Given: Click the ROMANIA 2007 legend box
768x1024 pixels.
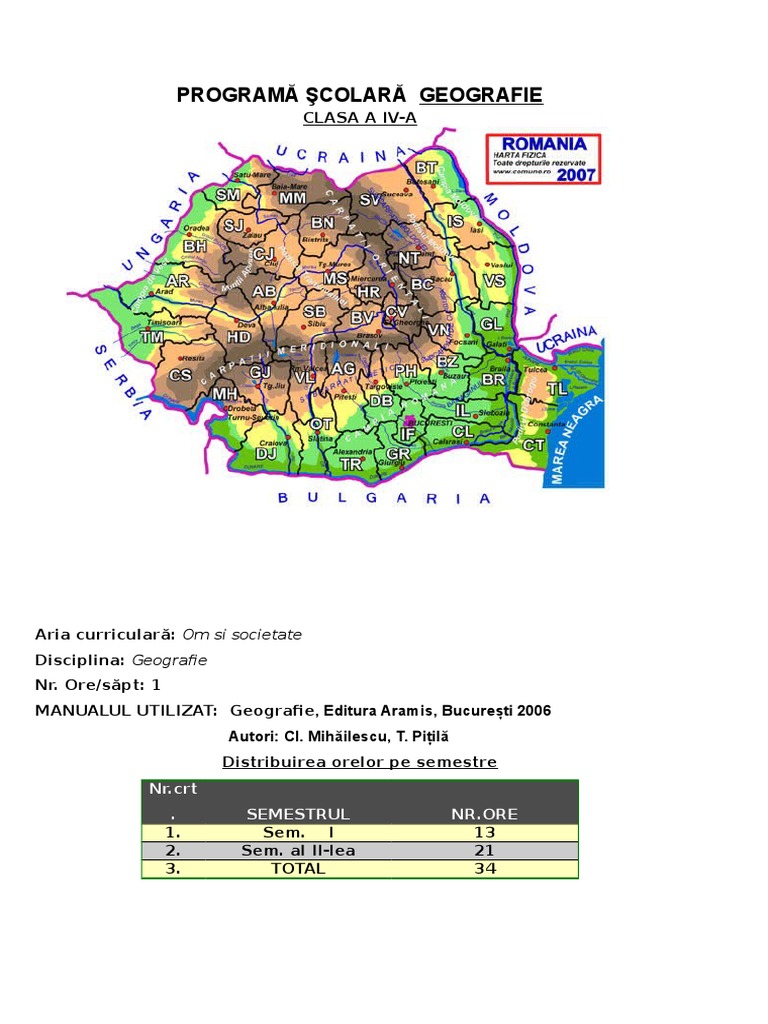Looking at the screenshot, I should (543, 159).
